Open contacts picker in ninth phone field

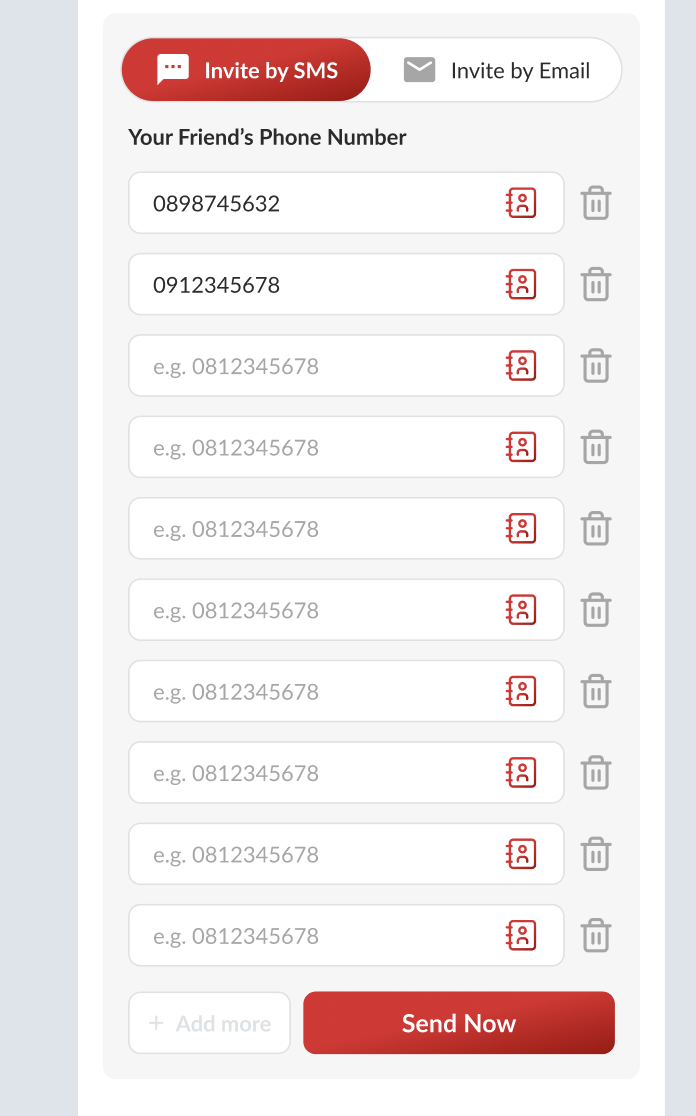pos(521,854)
